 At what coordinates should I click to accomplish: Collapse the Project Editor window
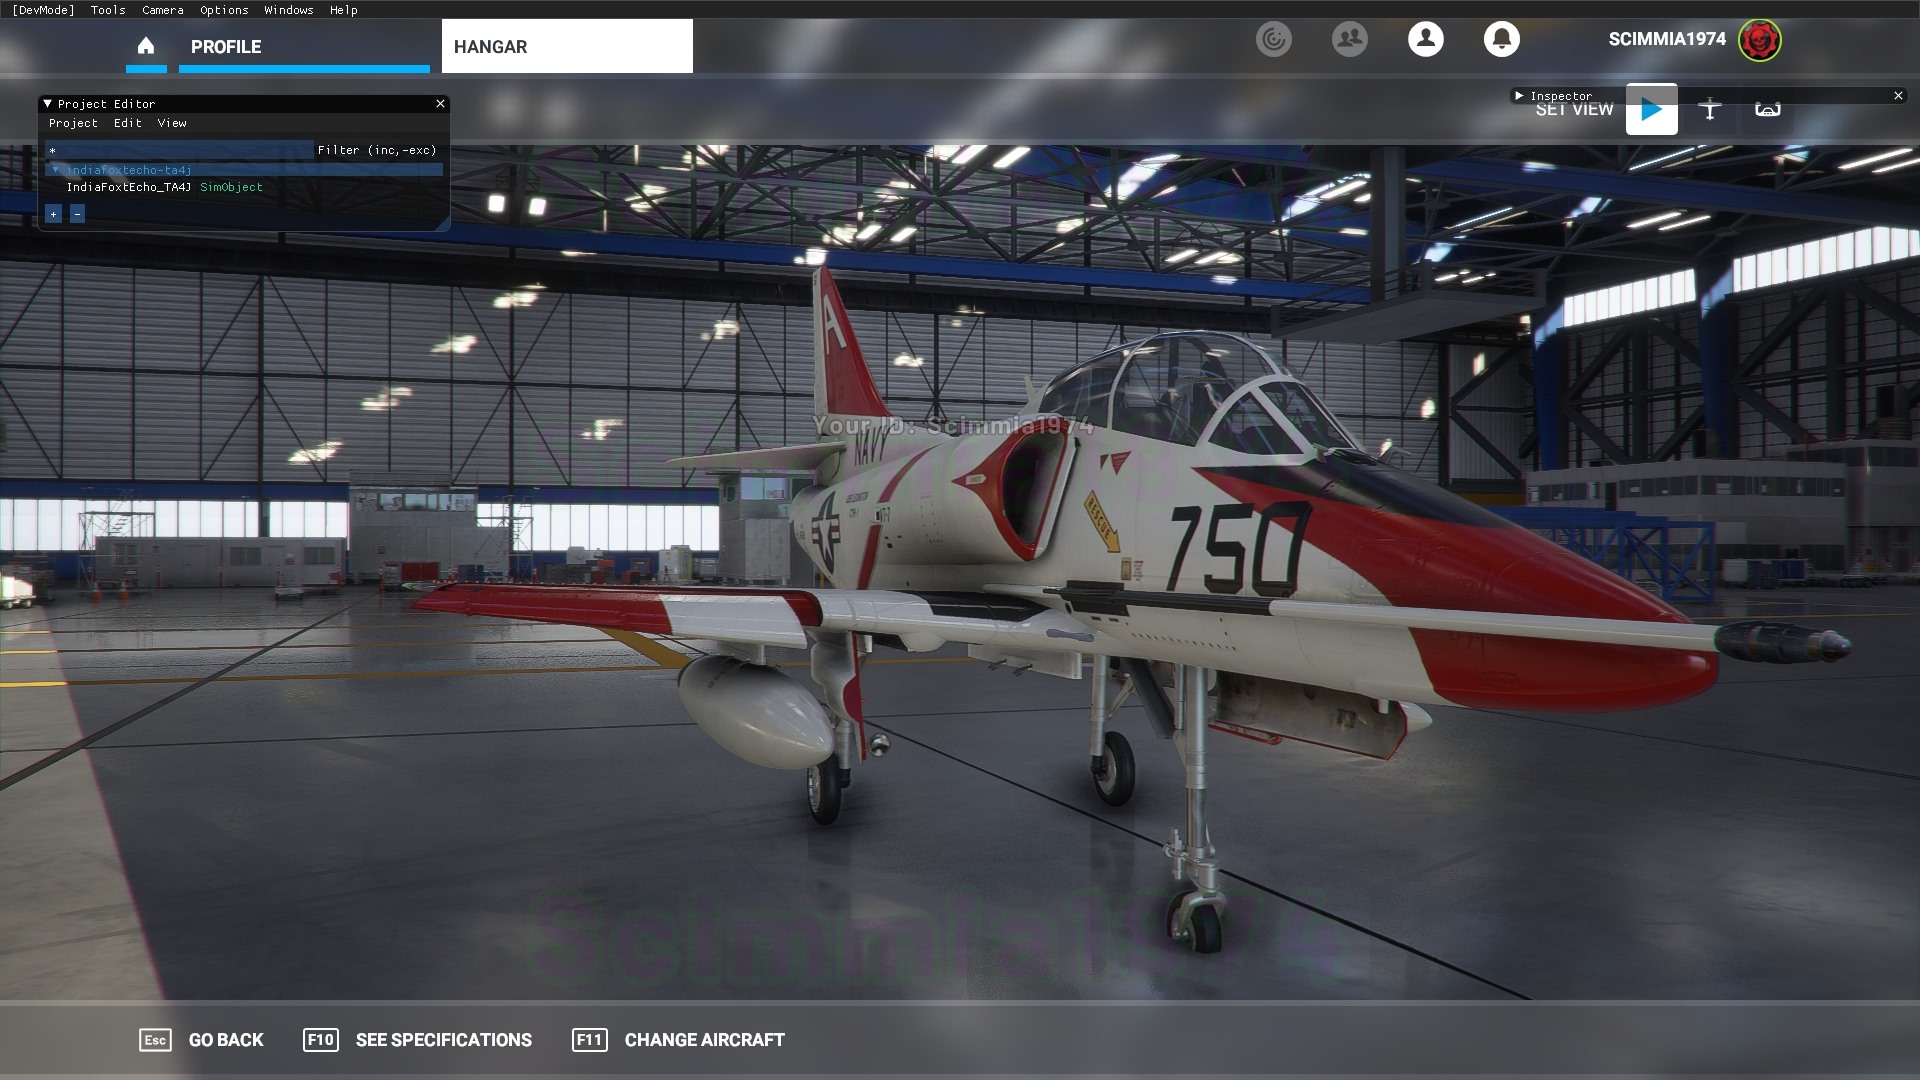(47, 104)
